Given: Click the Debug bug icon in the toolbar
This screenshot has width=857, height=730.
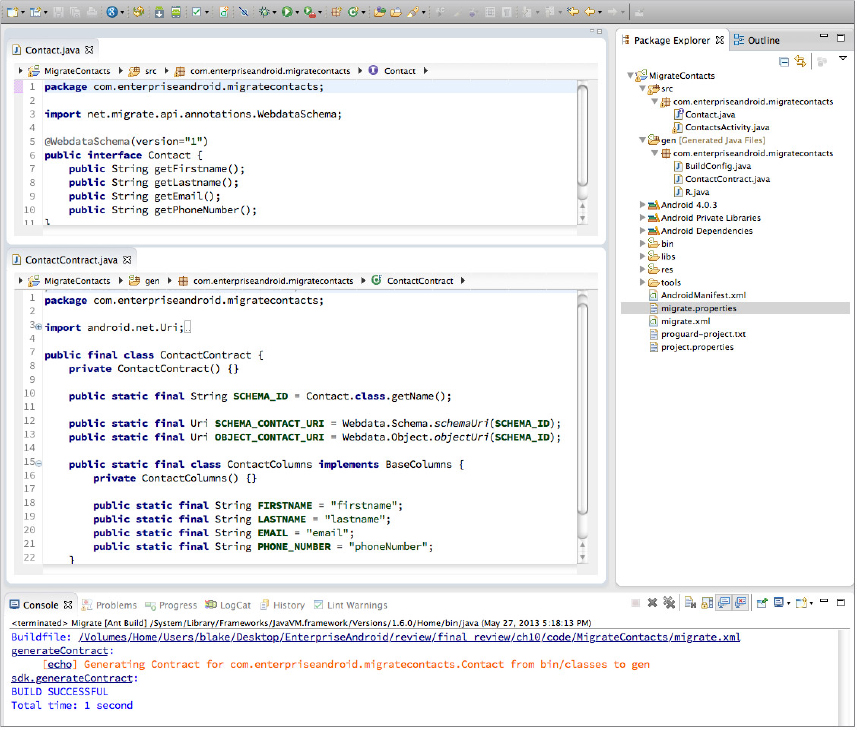Looking at the screenshot, I should tap(265, 12).
